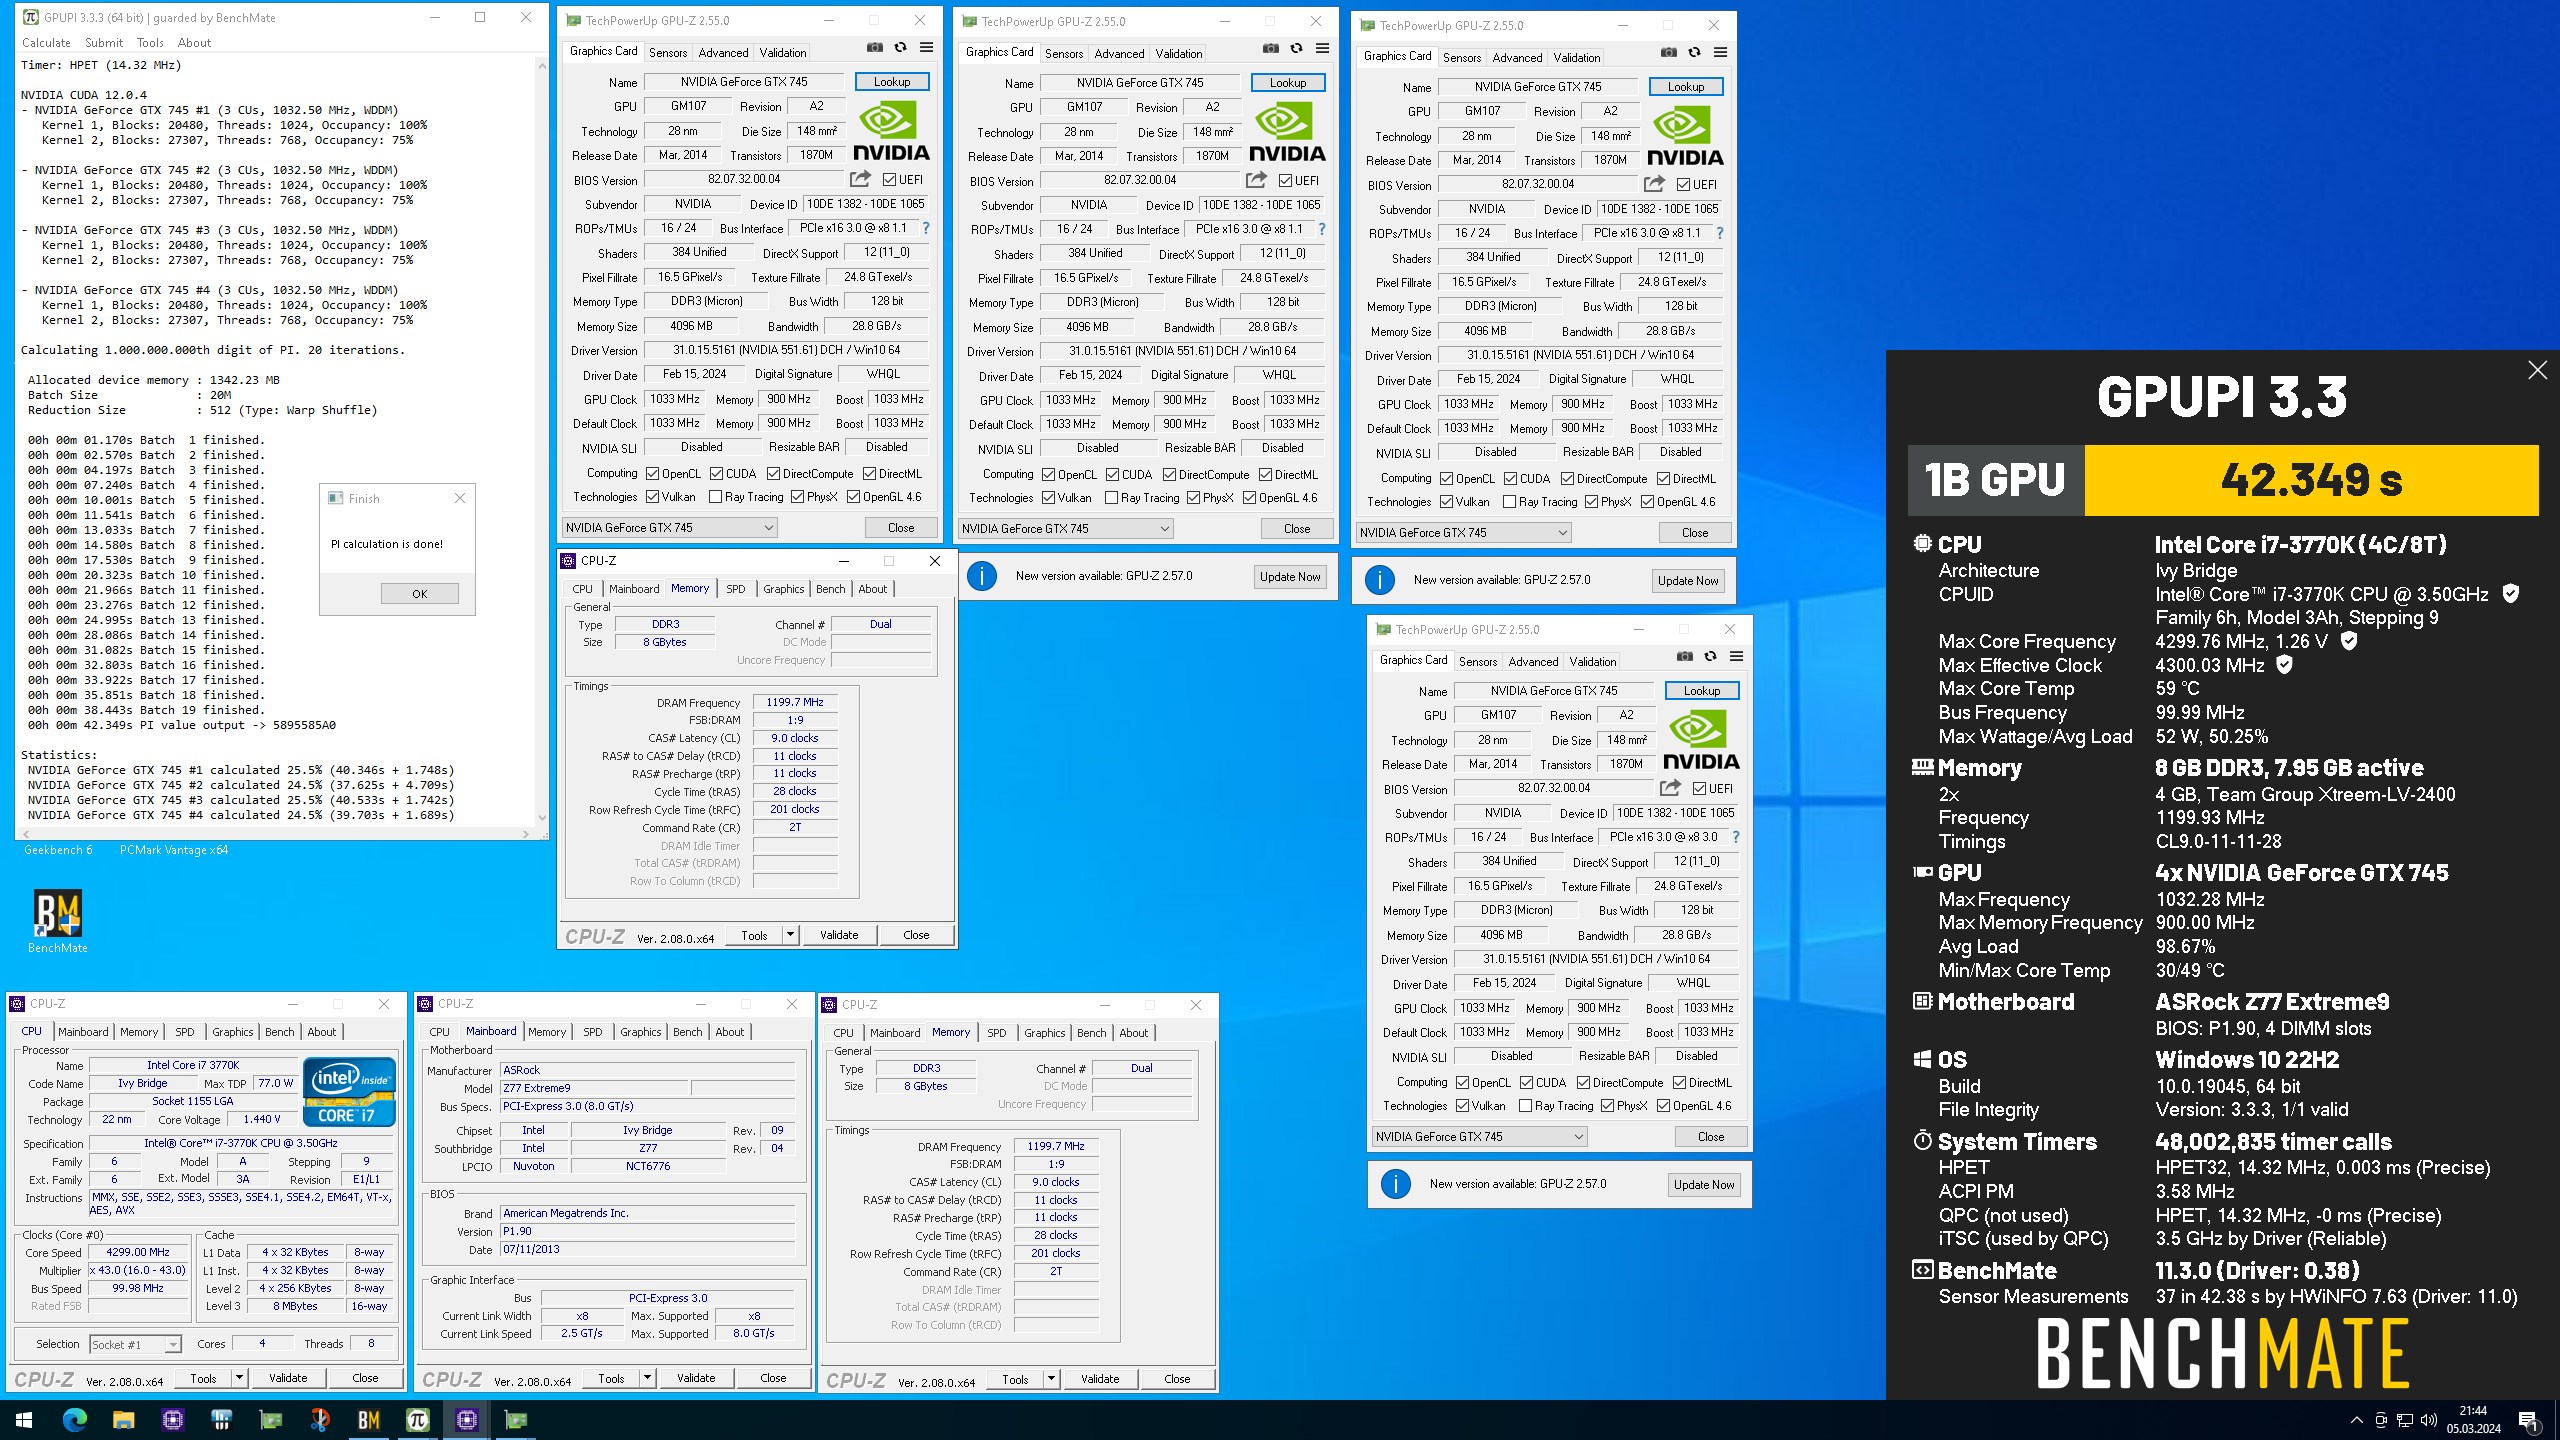
Task: Show hidden system tray icons chevron
Action: (2357, 1420)
